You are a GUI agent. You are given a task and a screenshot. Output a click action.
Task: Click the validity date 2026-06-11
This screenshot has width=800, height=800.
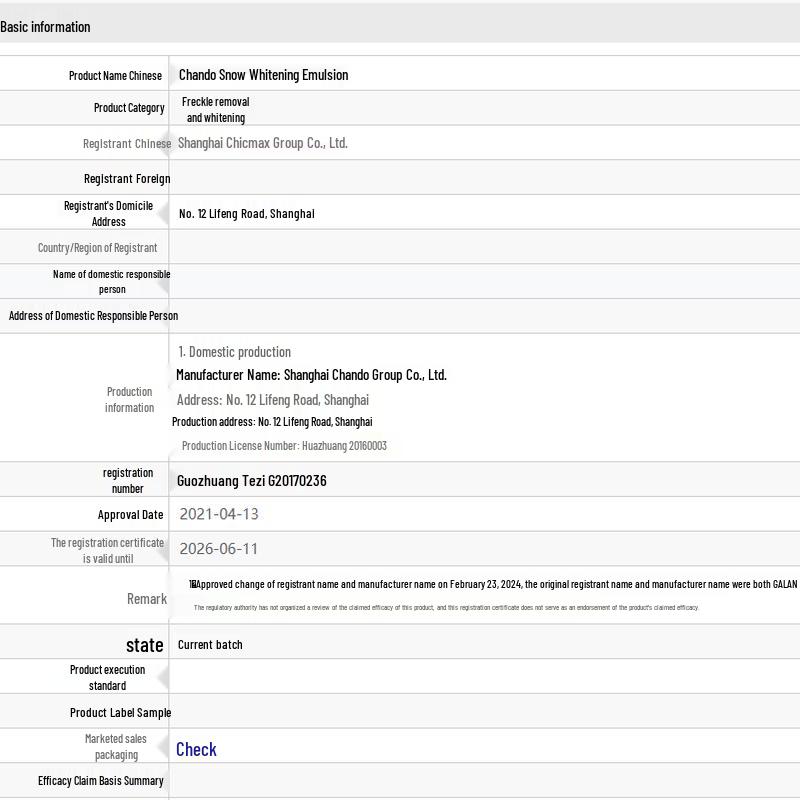click(219, 549)
